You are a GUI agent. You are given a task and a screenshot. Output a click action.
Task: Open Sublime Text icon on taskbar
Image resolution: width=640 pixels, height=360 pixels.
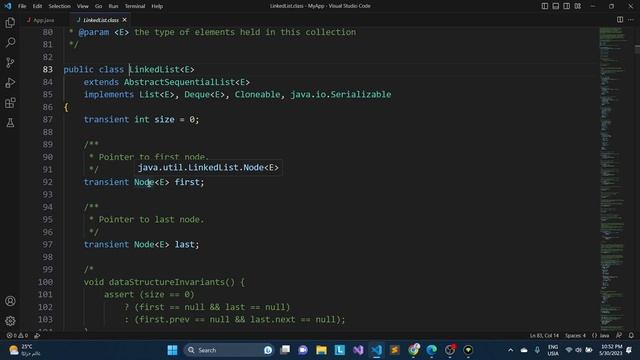pyautogui.click(x=395, y=350)
